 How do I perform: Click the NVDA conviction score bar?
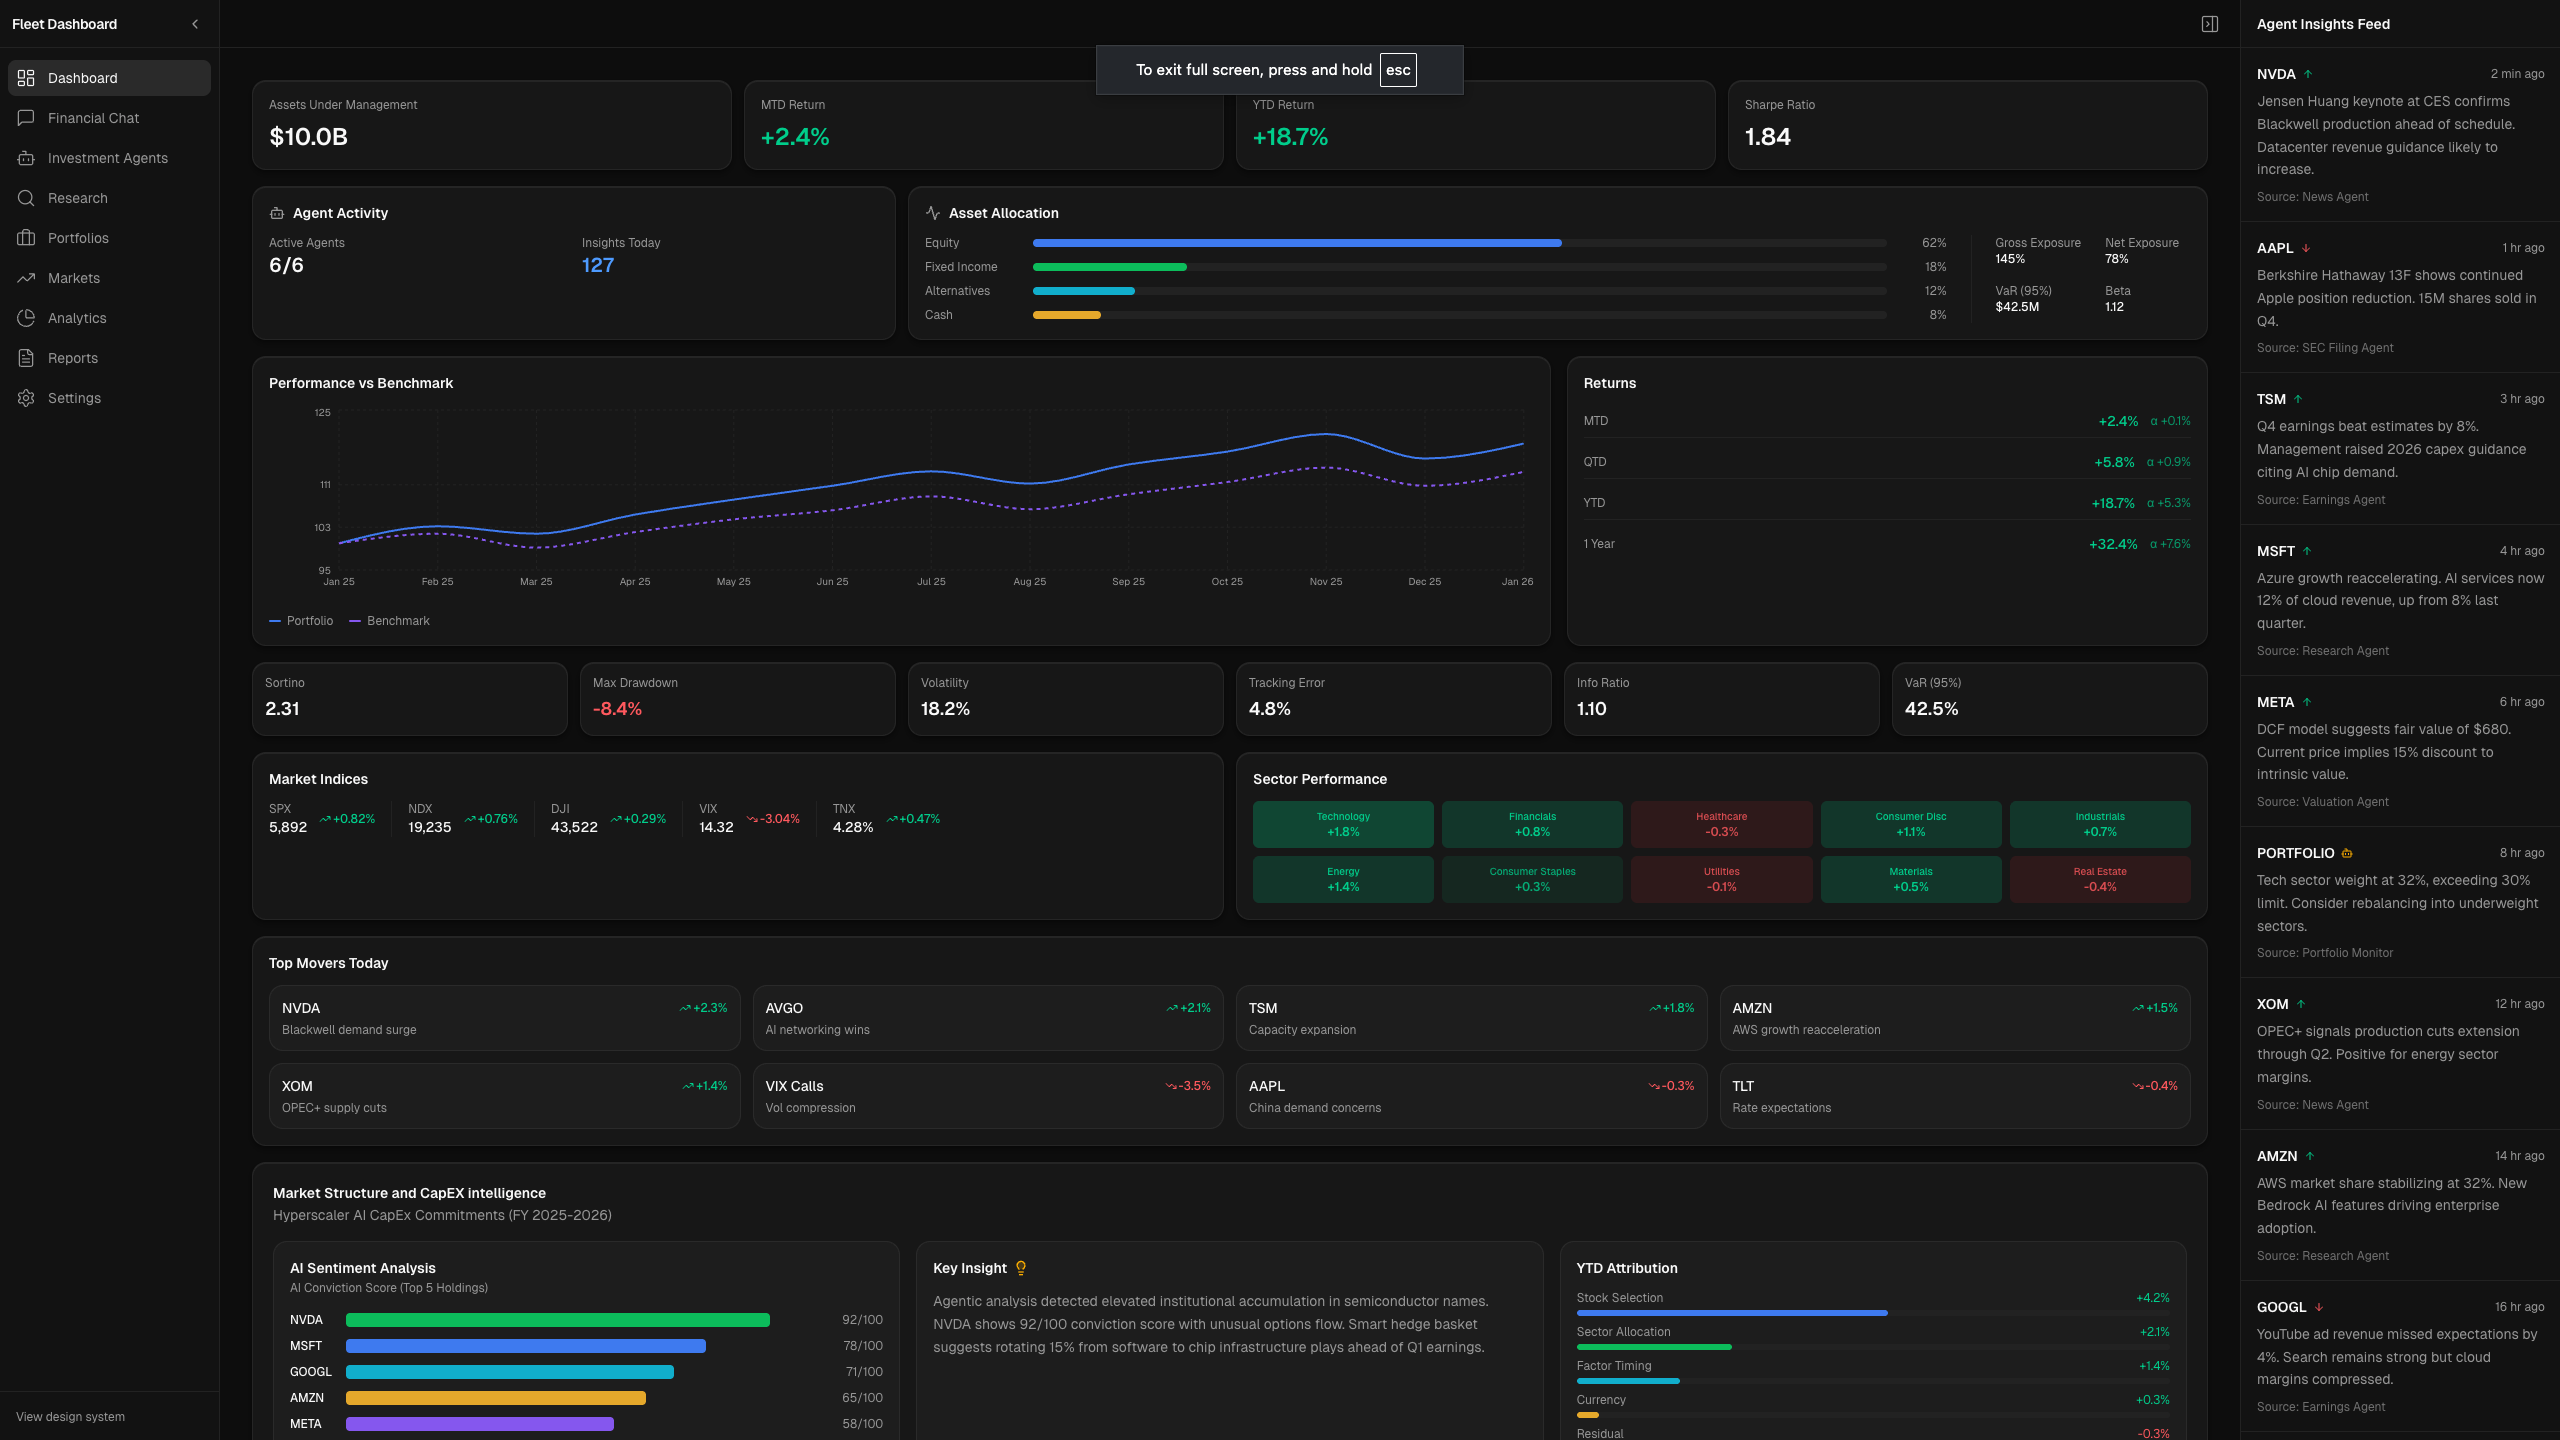557,1320
